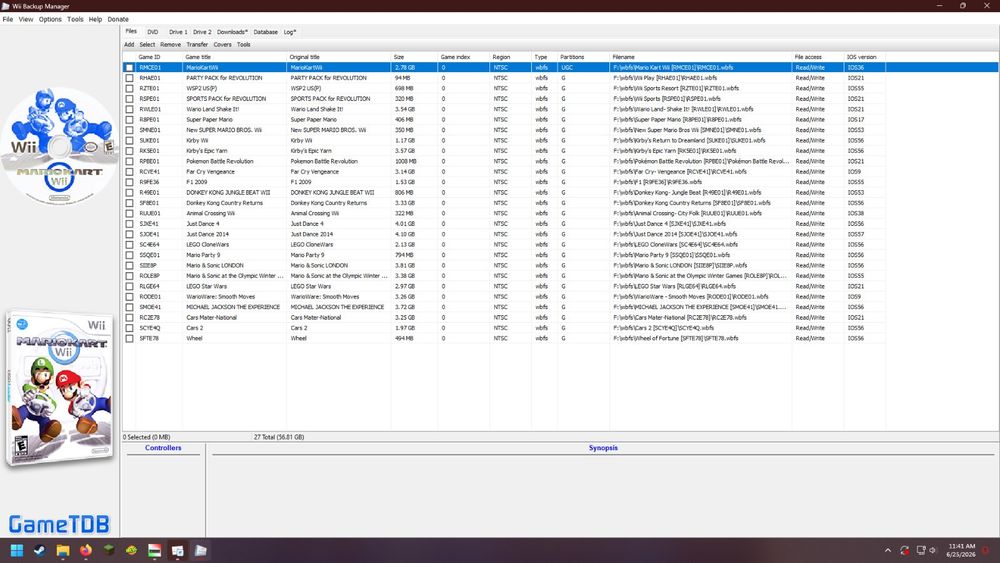Screen dimensions: 1000x563
Task: Check the RMCE01 MarioKartWii row checkbox
Action: [129, 68]
